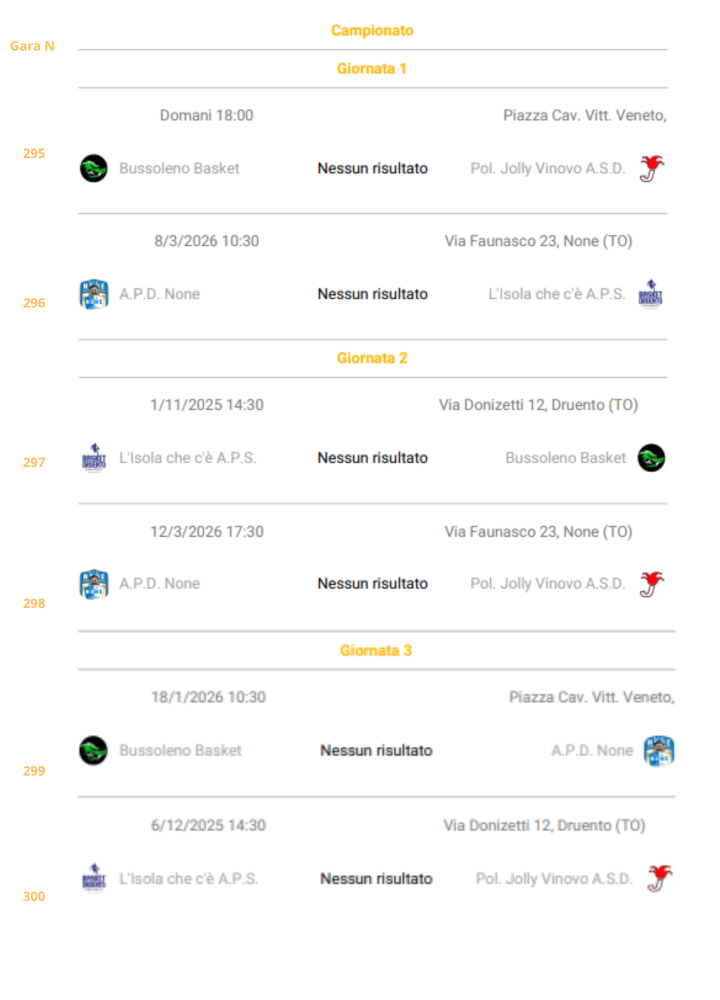720x1000 pixels.
Task: Open L'Isola che c'è logo in the 8/3/2026 match
Action: pyautogui.click(x=651, y=294)
